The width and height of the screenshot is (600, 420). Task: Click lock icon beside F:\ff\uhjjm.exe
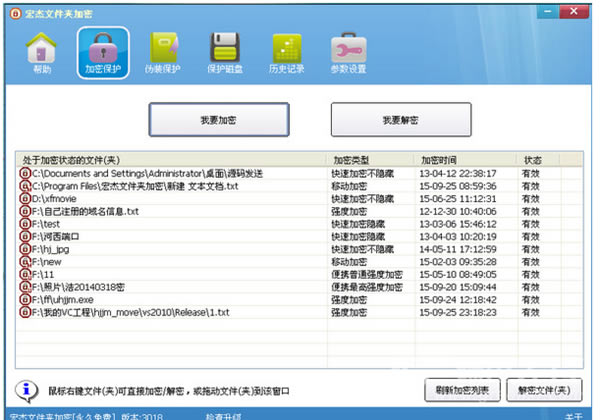pyautogui.click(x=25, y=300)
